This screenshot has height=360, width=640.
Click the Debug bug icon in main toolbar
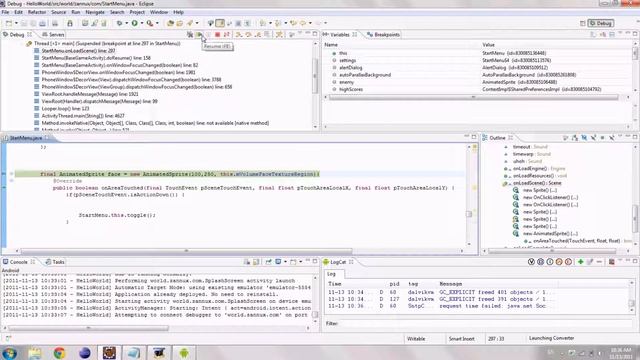(x=120, y=23)
